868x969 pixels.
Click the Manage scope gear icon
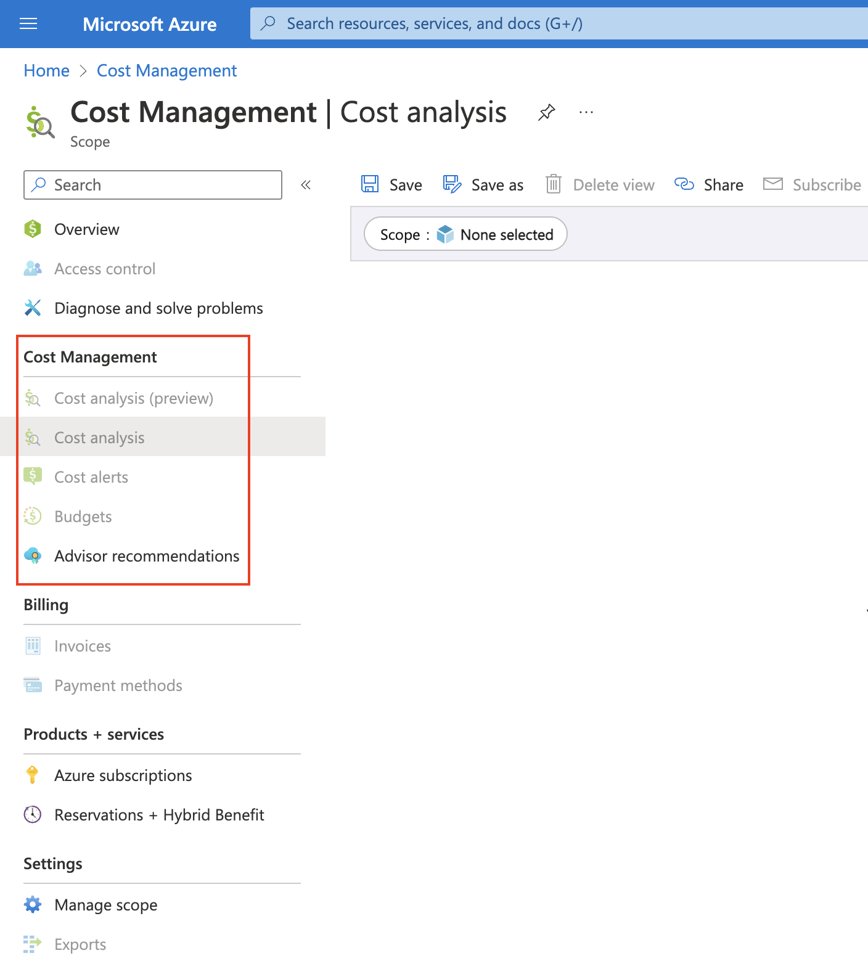(x=33, y=904)
